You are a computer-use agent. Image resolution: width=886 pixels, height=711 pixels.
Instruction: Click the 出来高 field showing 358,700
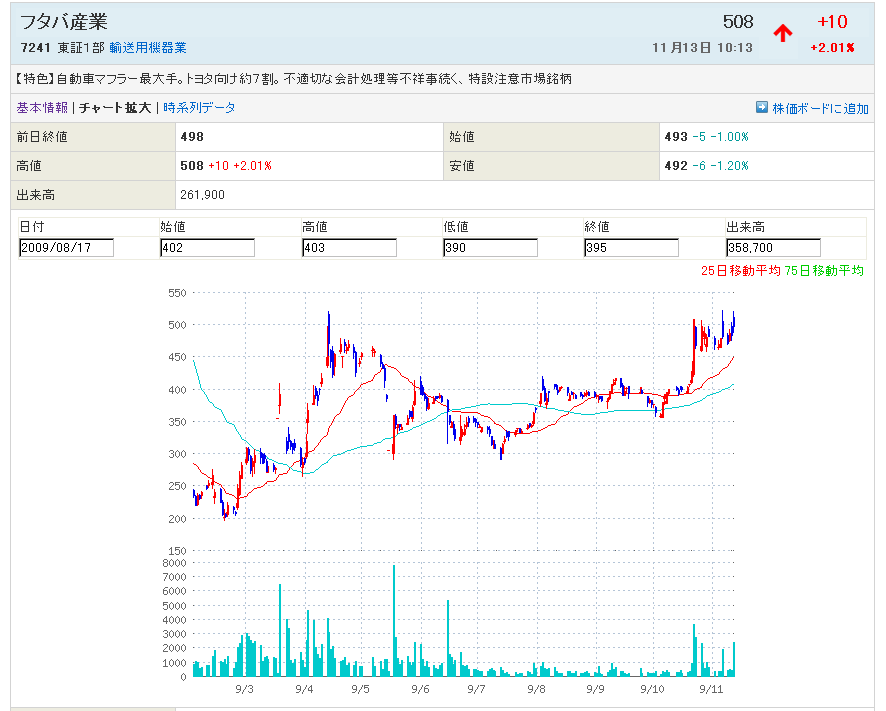(x=773, y=248)
